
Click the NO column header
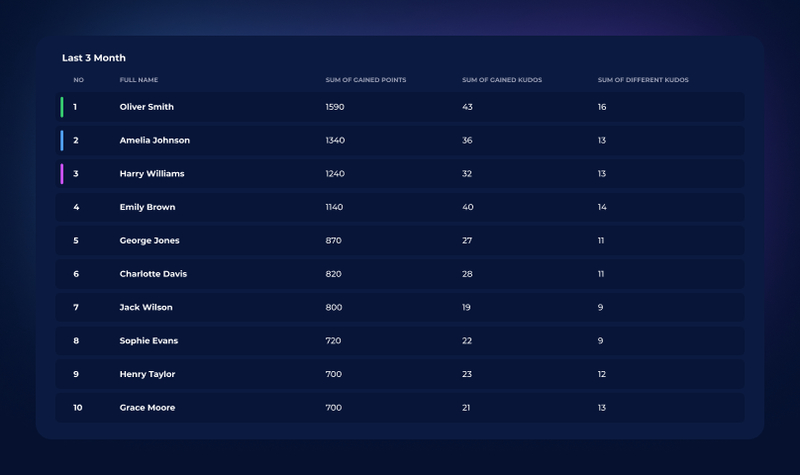(x=78, y=80)
